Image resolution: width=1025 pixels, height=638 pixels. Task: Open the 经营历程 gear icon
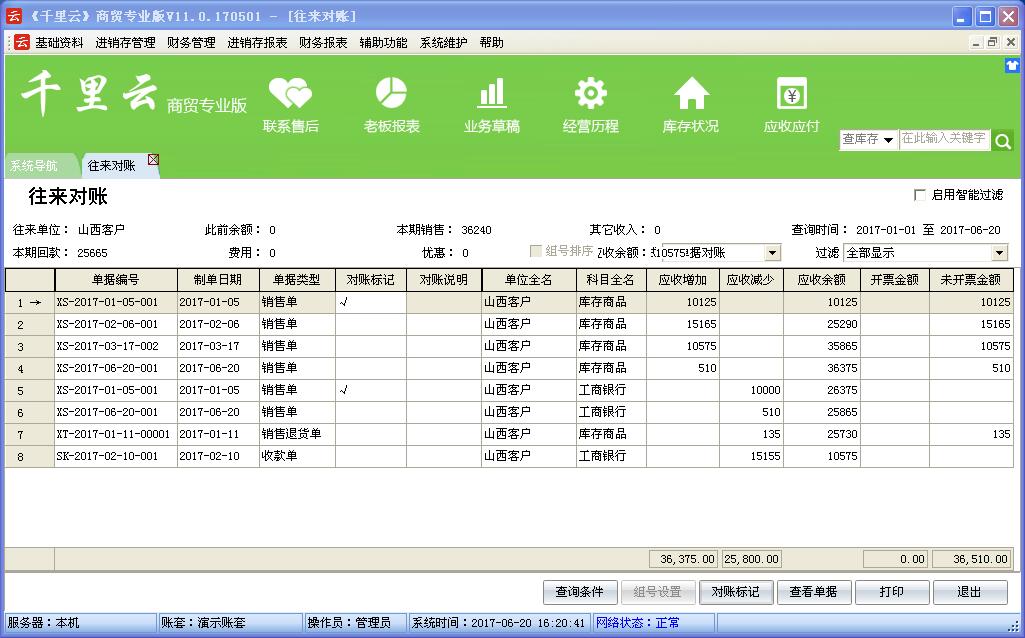coord(590,95)
